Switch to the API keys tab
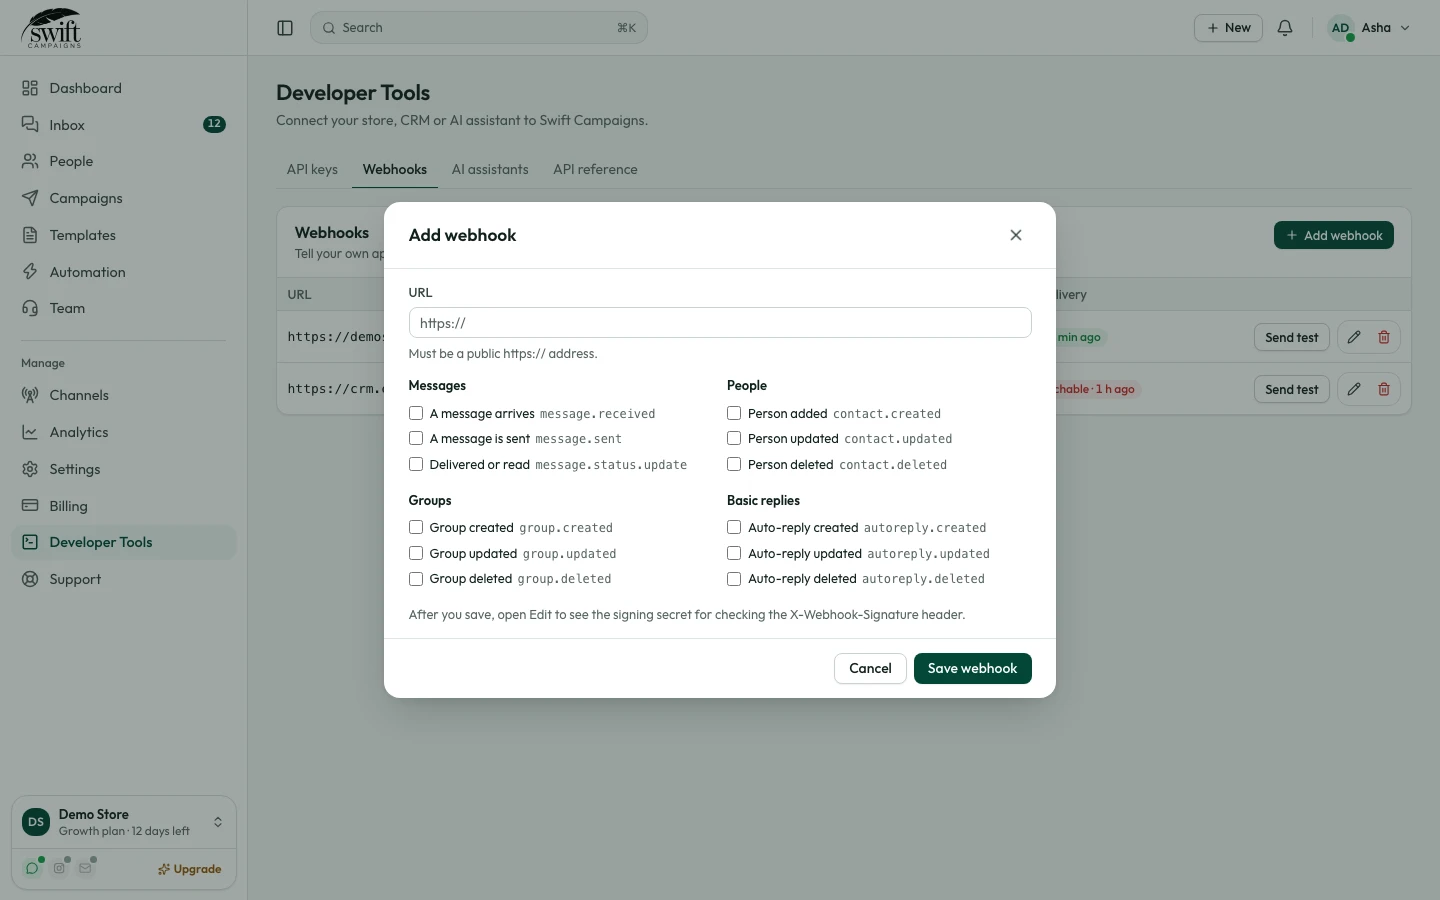1440x900 pixels. click(312, 169)
